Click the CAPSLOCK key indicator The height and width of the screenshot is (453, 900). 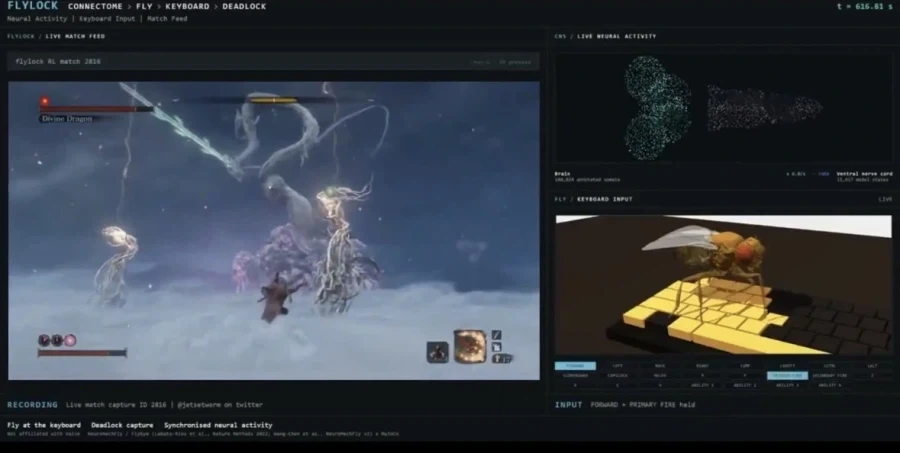618,375
